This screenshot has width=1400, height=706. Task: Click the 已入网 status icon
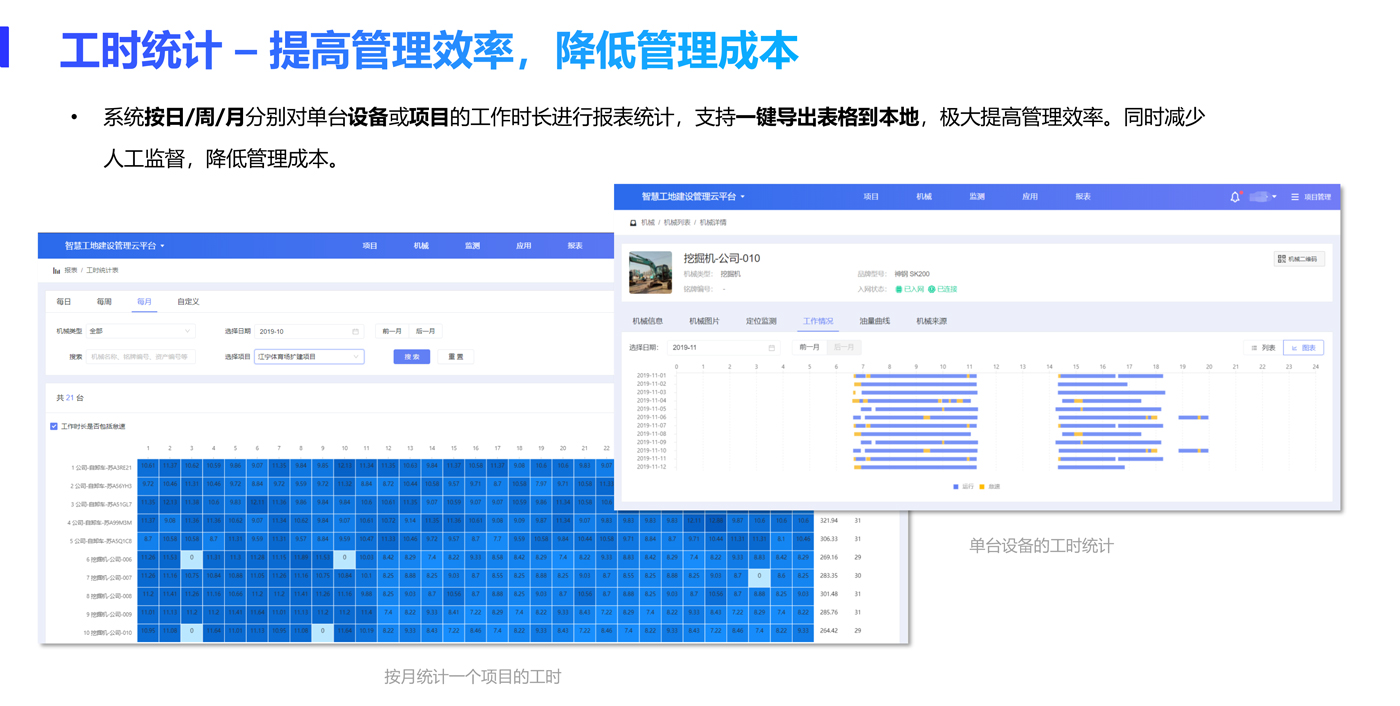coord(899,289)
